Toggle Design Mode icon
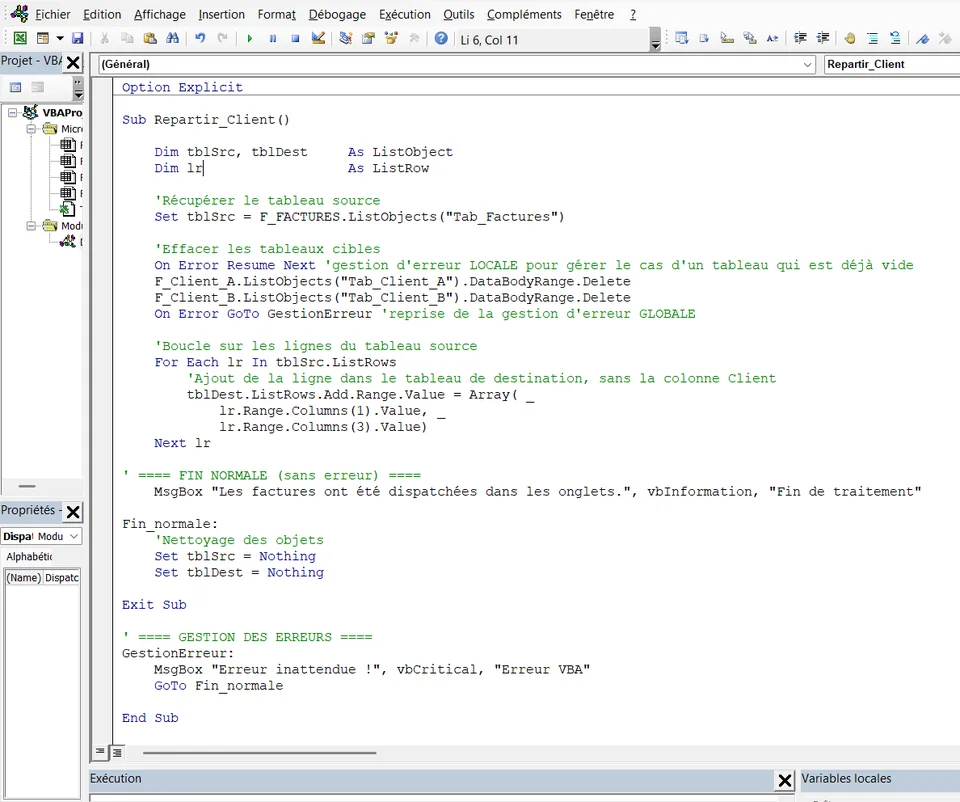Image resolution: width=960 pixels, height=802 pixels. (318, 38)
